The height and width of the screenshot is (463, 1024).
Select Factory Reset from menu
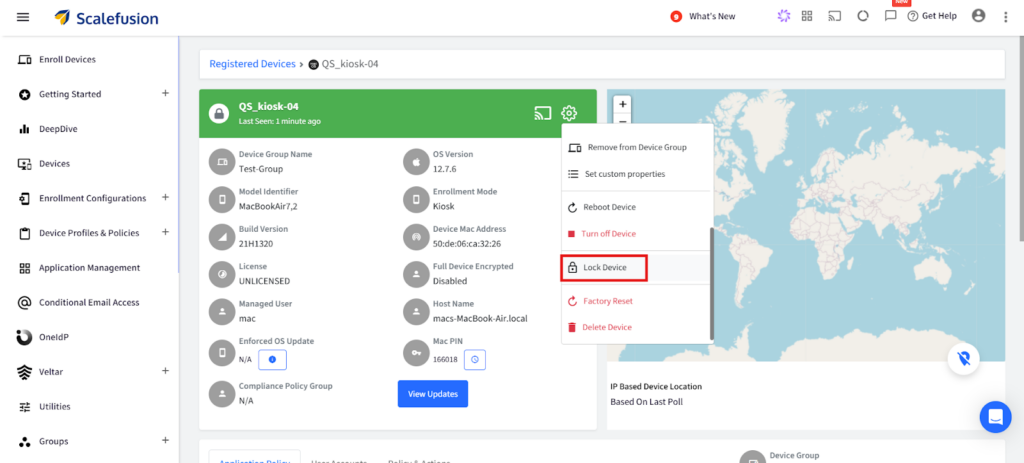tap(635, 301)
